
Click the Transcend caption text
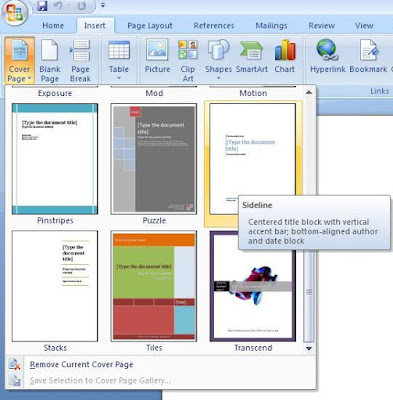(x=253, y=348)
